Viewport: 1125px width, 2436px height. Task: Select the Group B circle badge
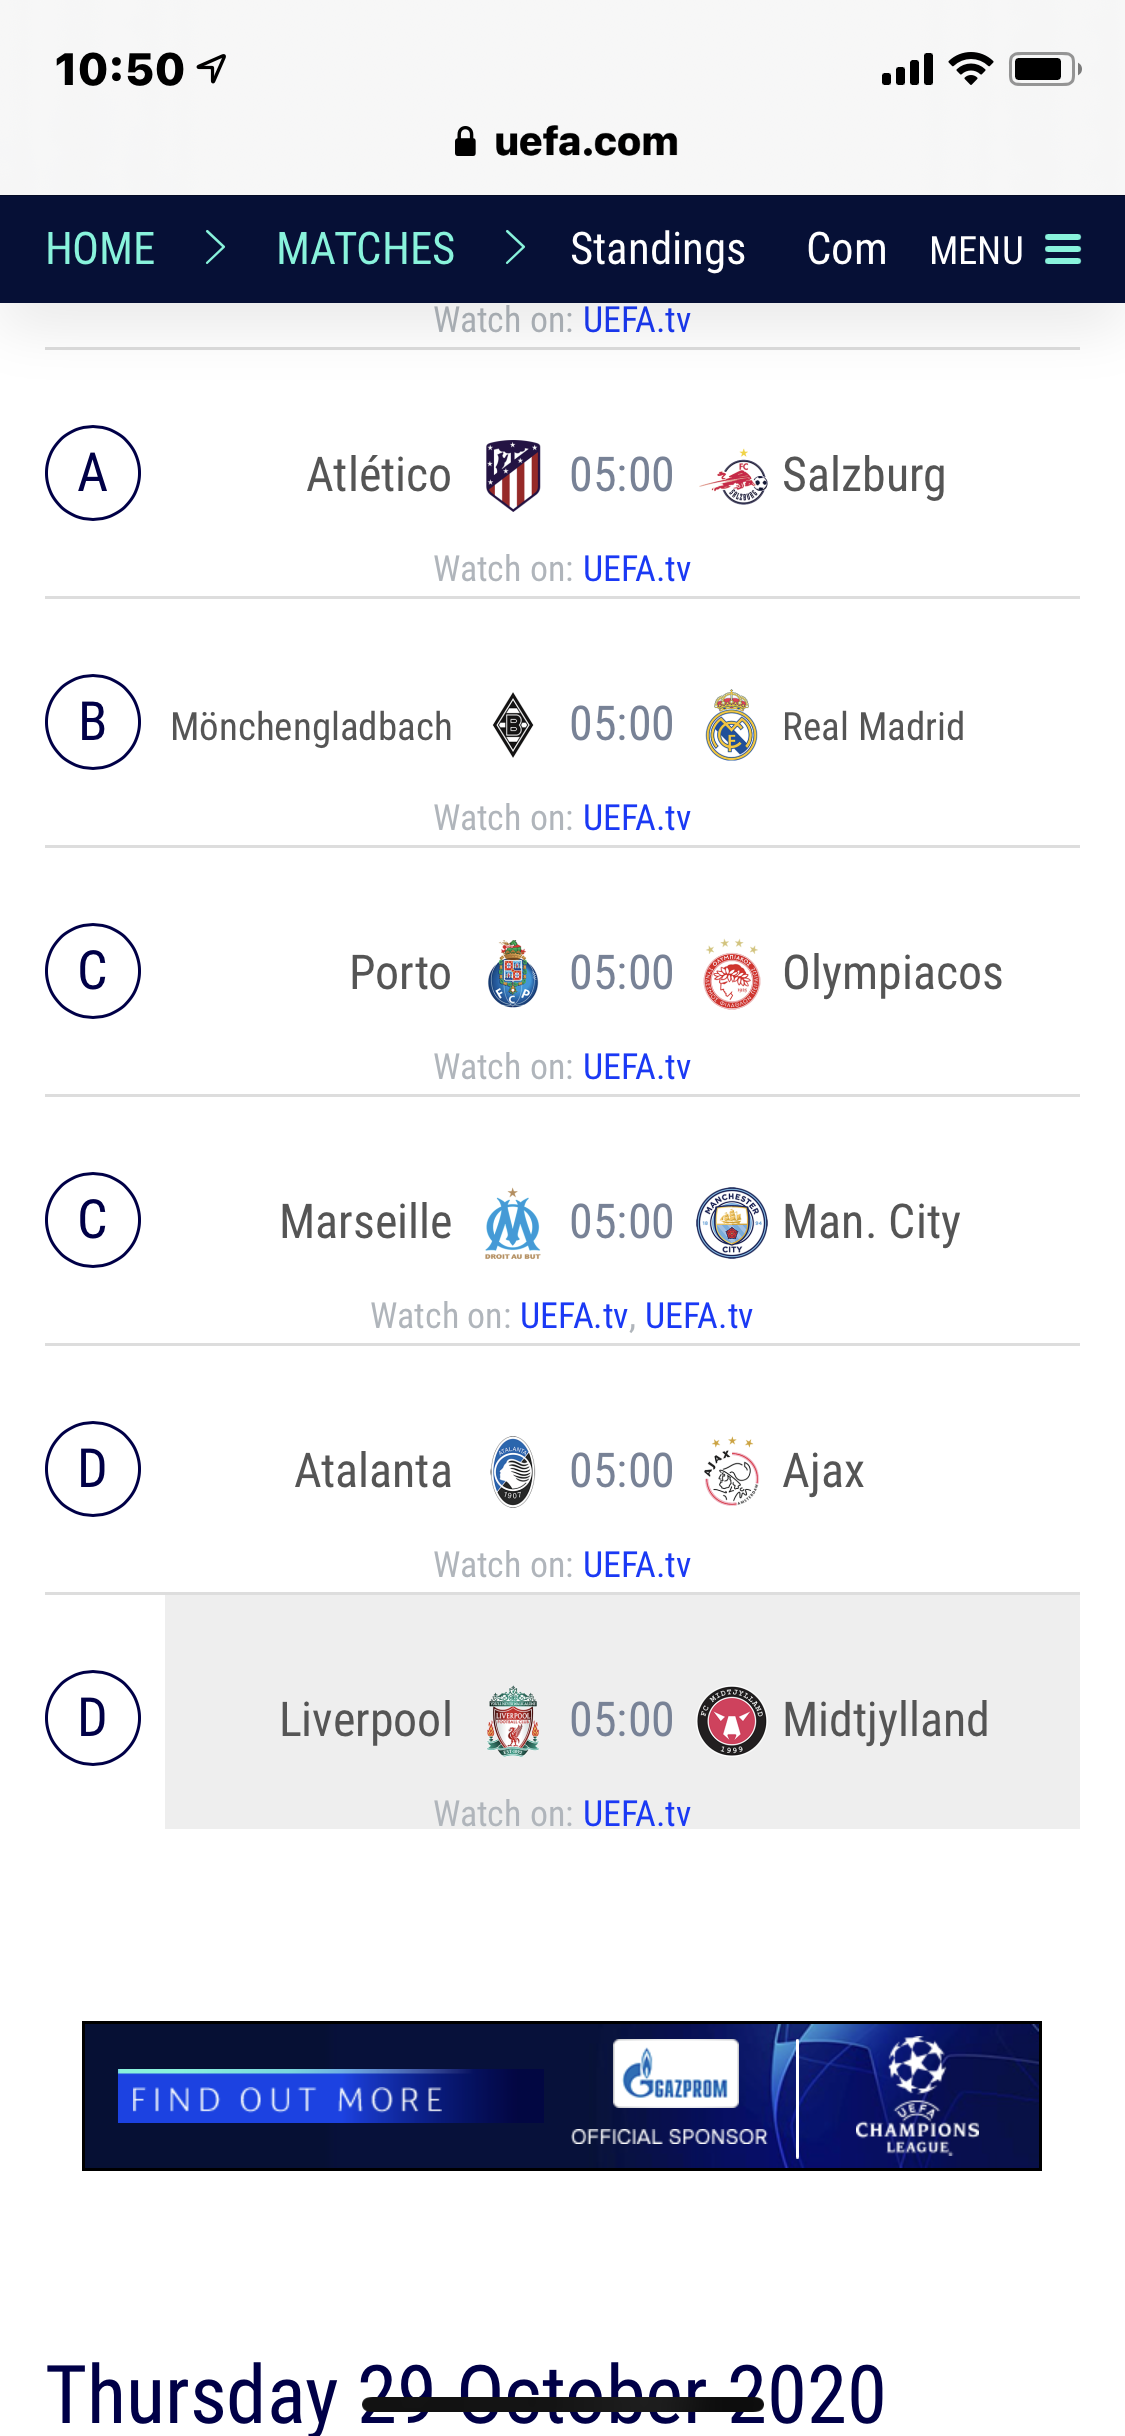93,722
